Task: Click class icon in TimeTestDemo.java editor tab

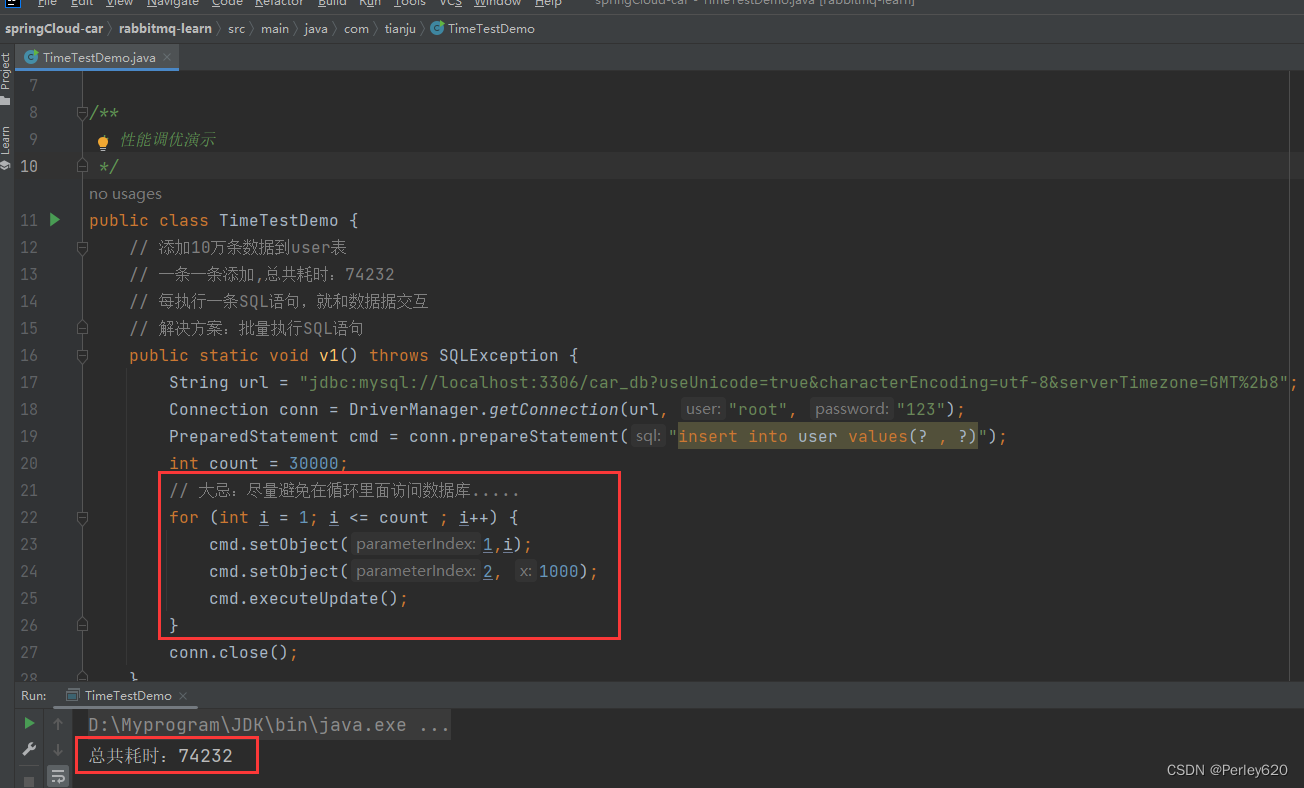Action: point(32,57)
